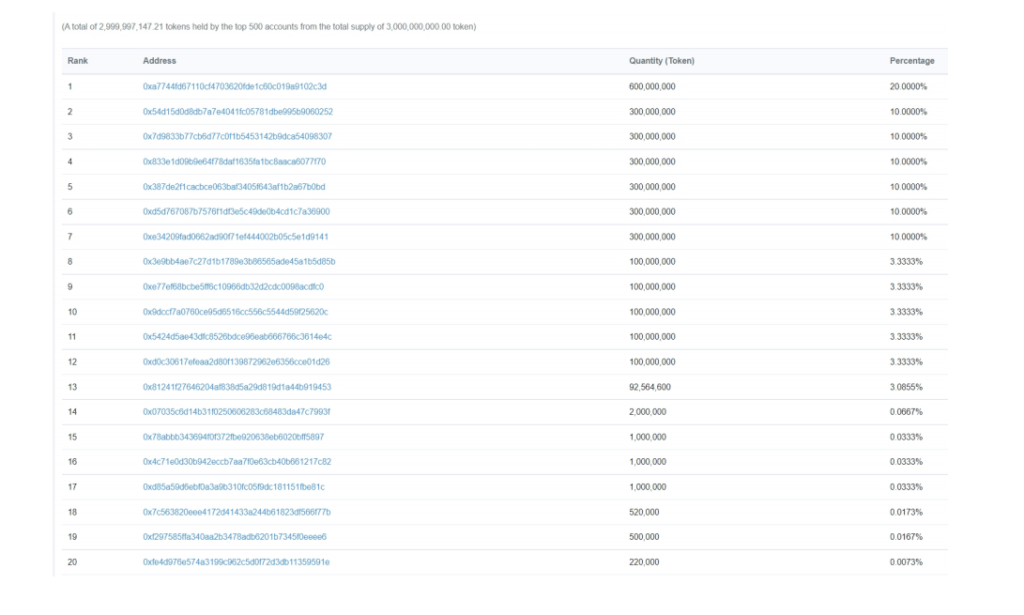The height and width of the screenshot is (615, 1024).
Task: Select the 92,564,600 quantity cell
Action: click(x=650, y=387)
